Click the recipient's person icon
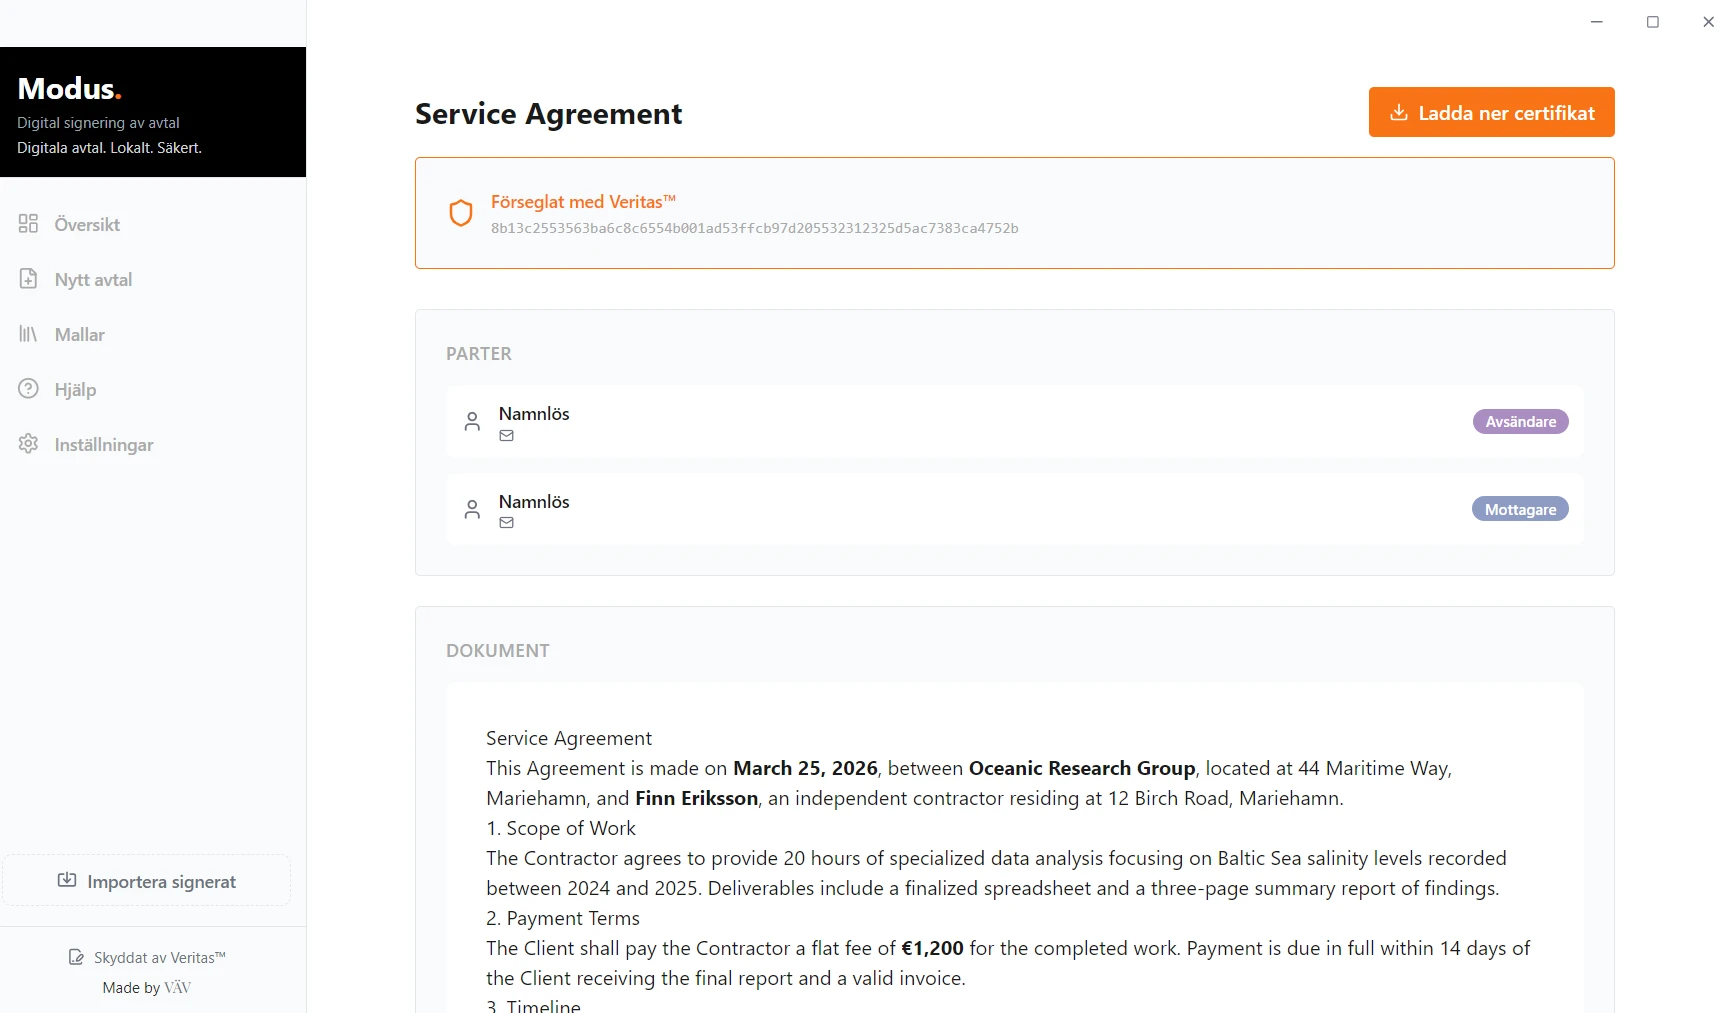This screenshot has height=1013, width=1725. [472, 510]
